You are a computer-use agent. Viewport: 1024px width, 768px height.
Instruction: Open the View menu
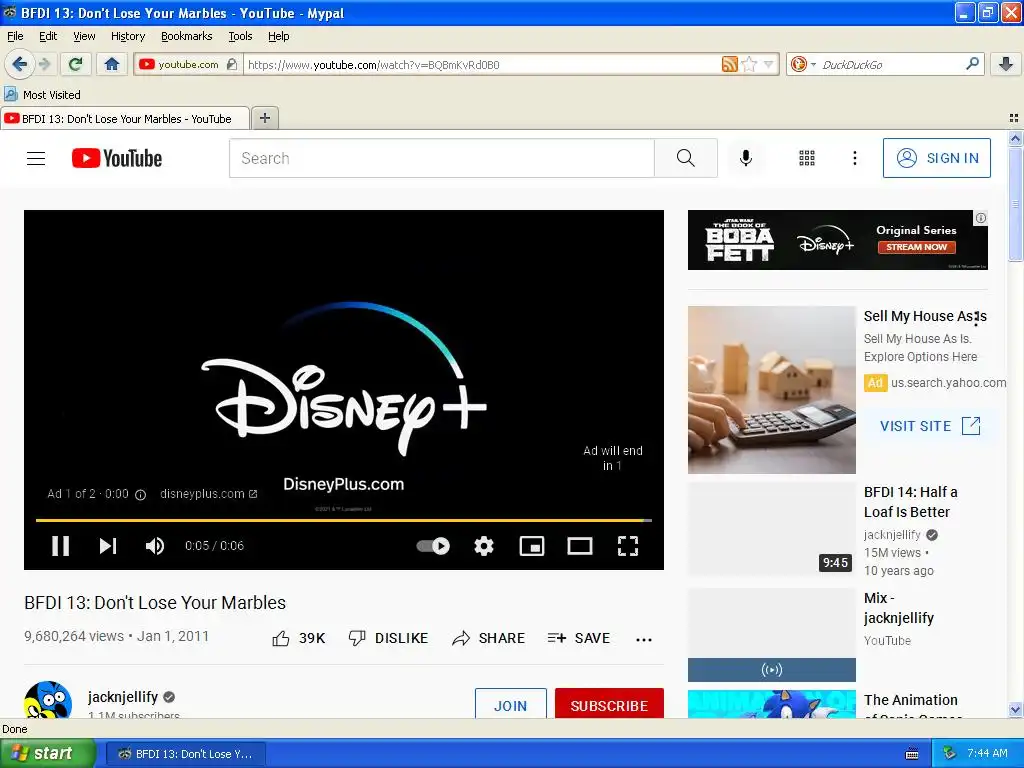[84, 36]
